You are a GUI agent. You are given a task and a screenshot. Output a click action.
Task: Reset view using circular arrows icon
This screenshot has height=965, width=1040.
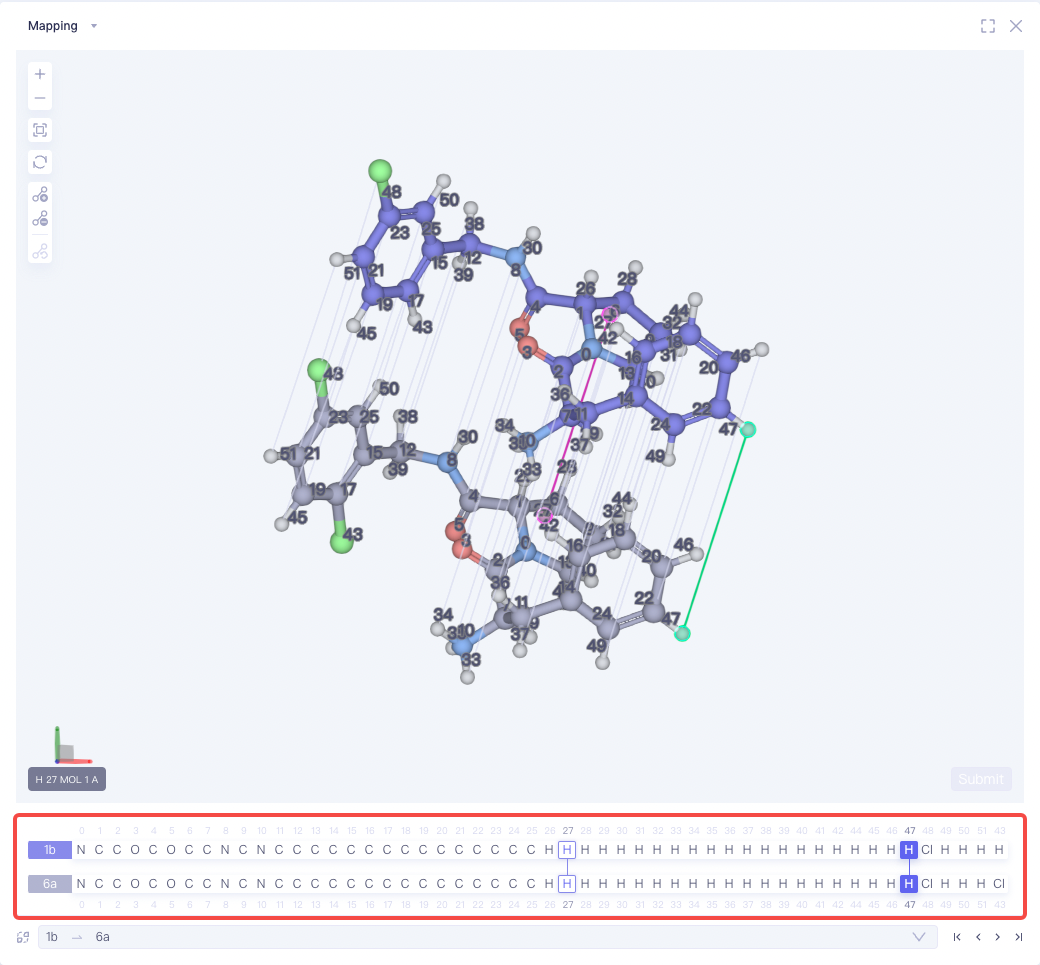pyautogui.click(x=40, y=162)
